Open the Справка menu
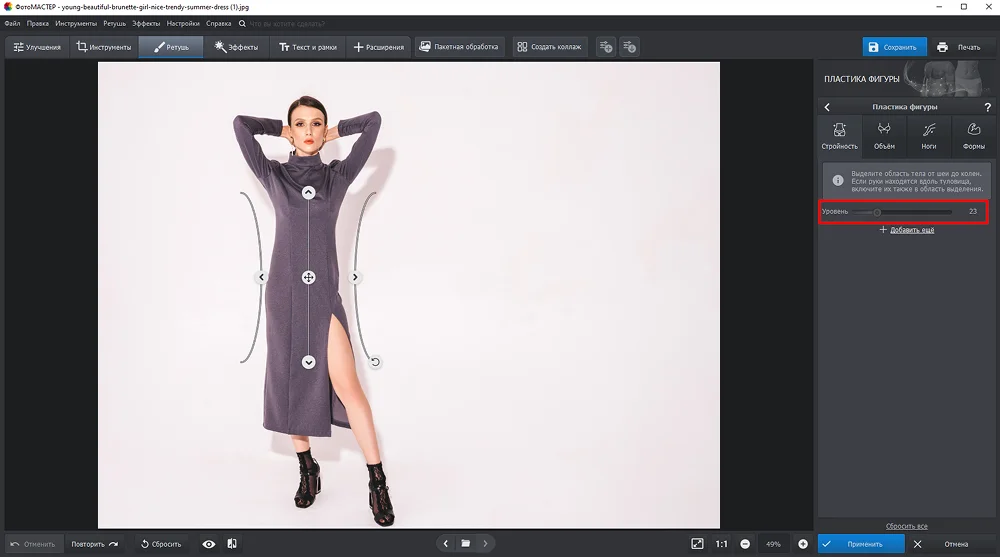This screenshot has height=557, width=1000. [x=219, y=24]
